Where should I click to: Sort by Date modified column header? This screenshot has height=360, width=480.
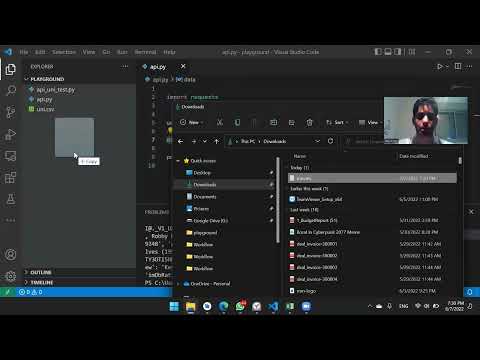click(414, 156)
